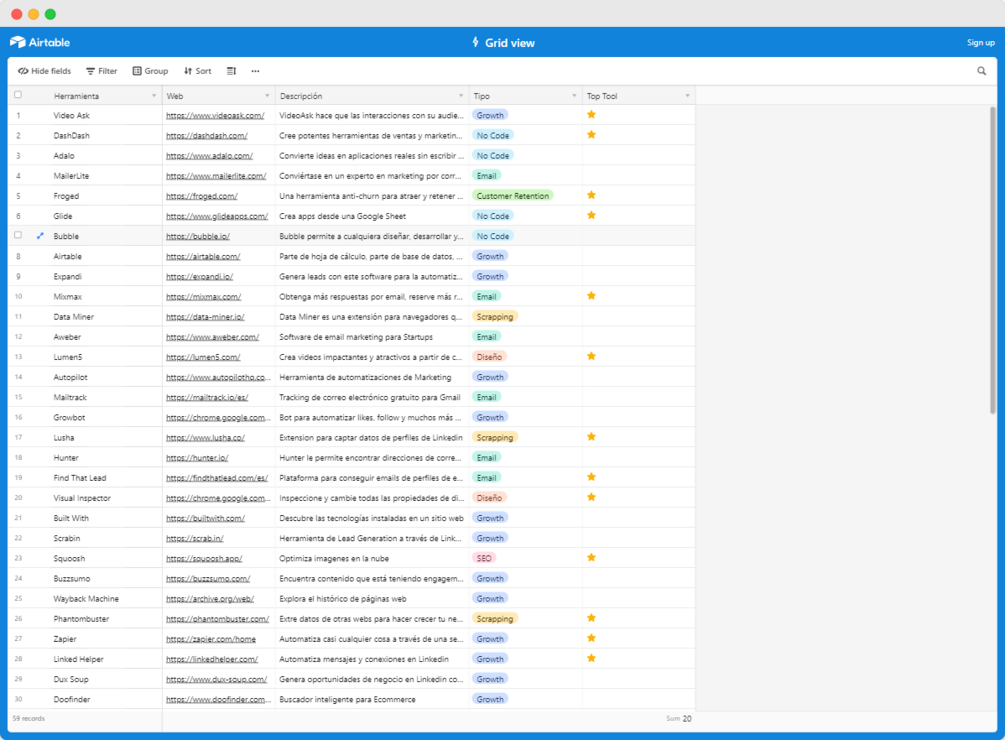Open the dashdash.com link
This screenshot has width=1005, height=740.
coord(207,136)
